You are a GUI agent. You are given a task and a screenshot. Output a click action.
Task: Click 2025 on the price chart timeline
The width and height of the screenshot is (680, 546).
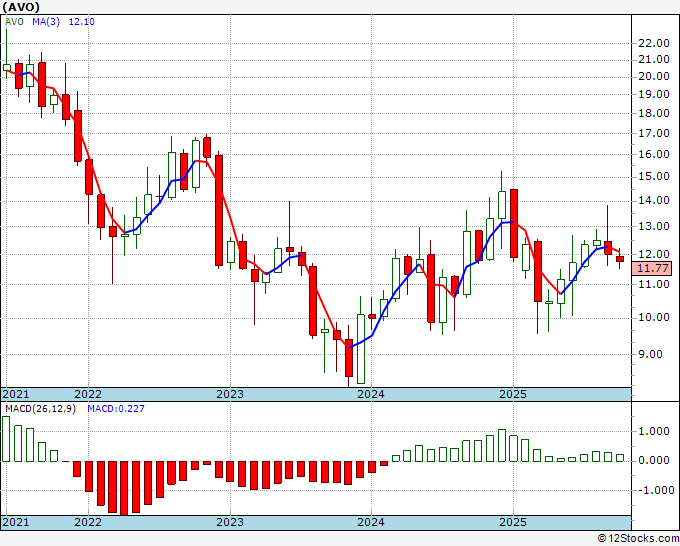point(513,394)
